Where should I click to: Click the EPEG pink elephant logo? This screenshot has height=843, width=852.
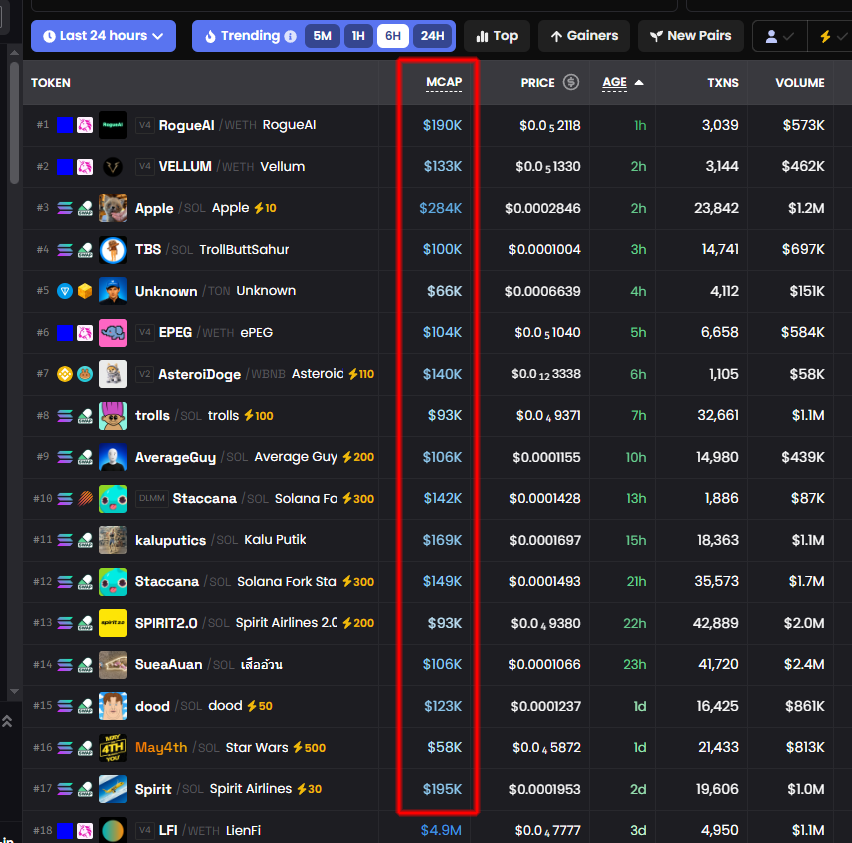tap(113, 333)
